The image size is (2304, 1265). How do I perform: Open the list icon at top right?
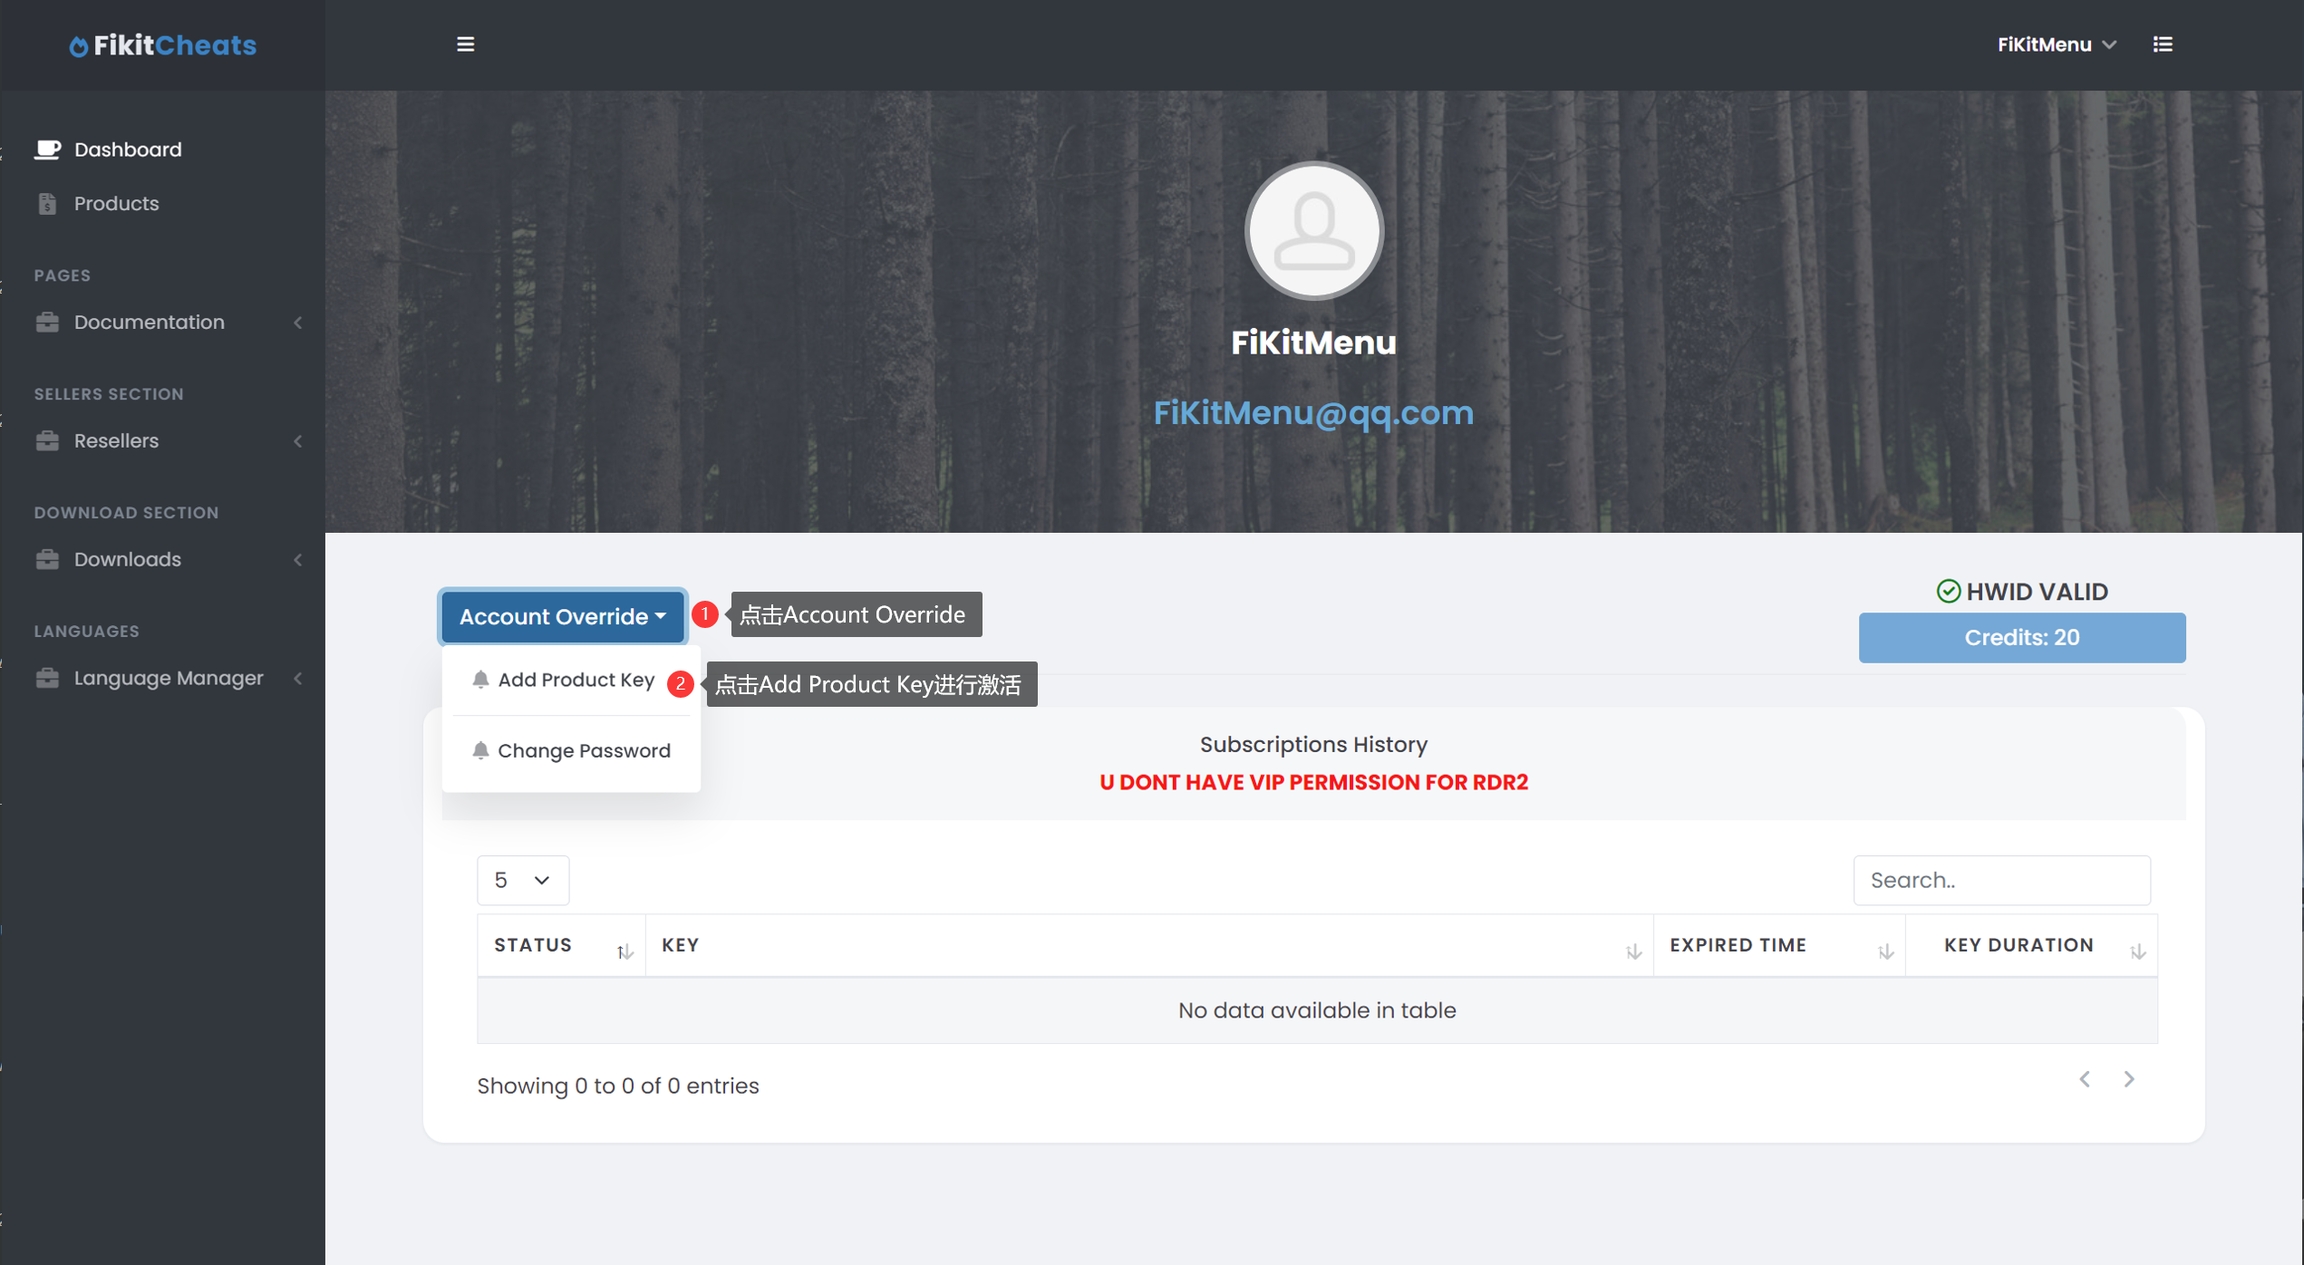pyautogui.click(x=2162, y=44)
